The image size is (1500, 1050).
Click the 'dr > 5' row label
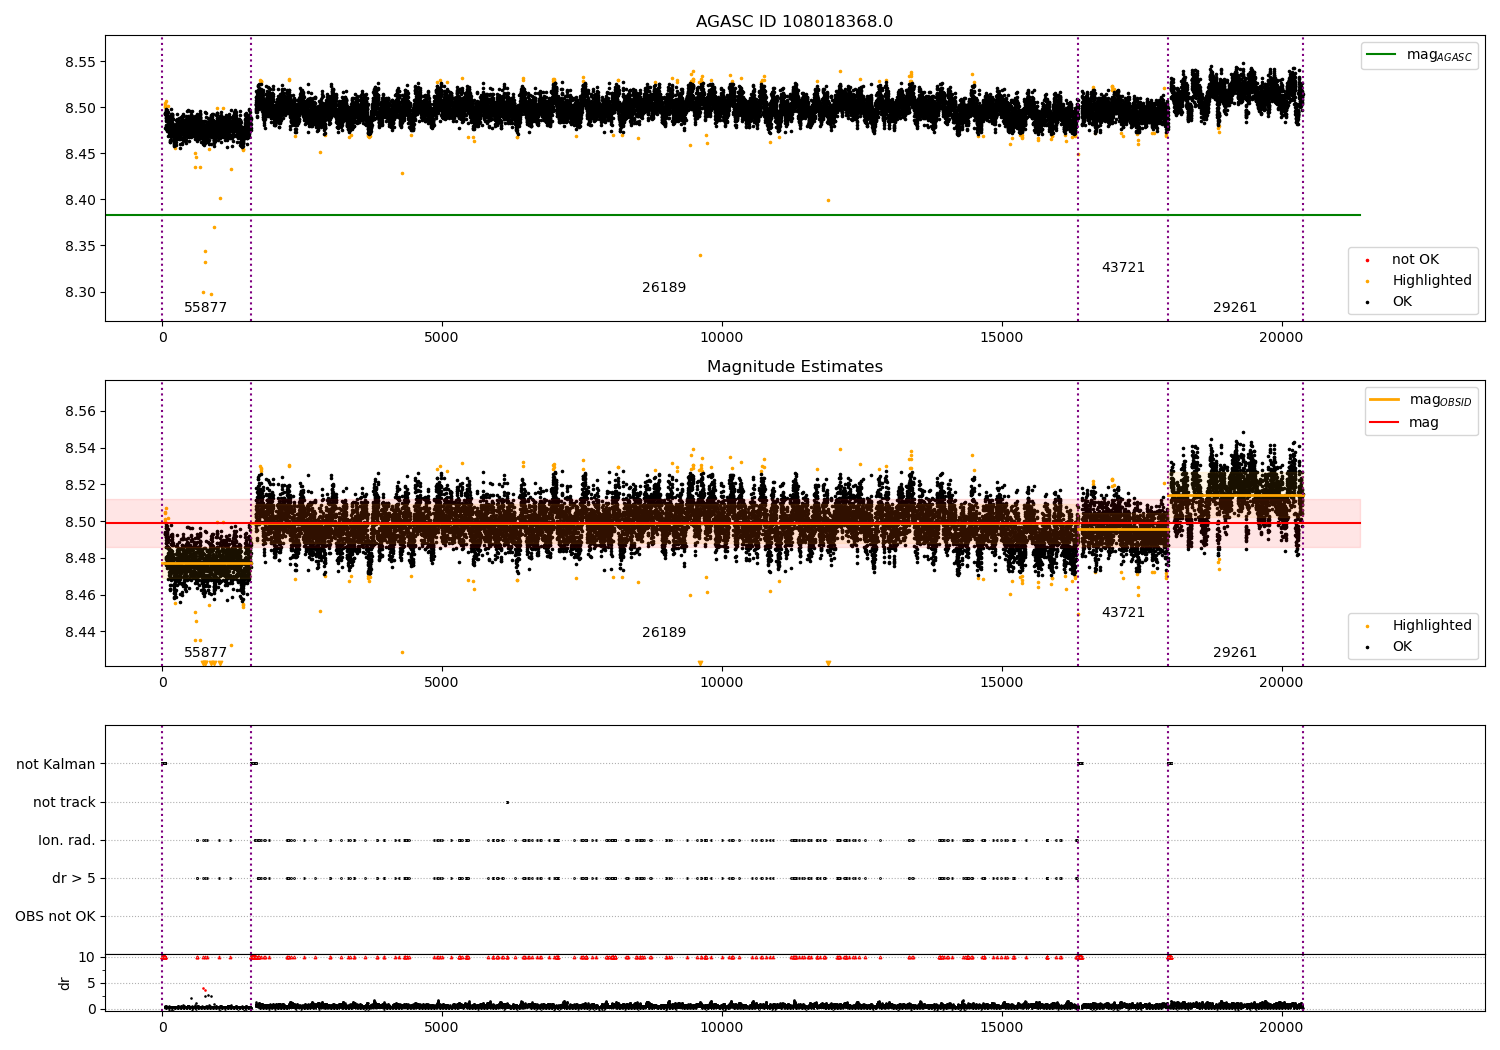tap(74, 879)
